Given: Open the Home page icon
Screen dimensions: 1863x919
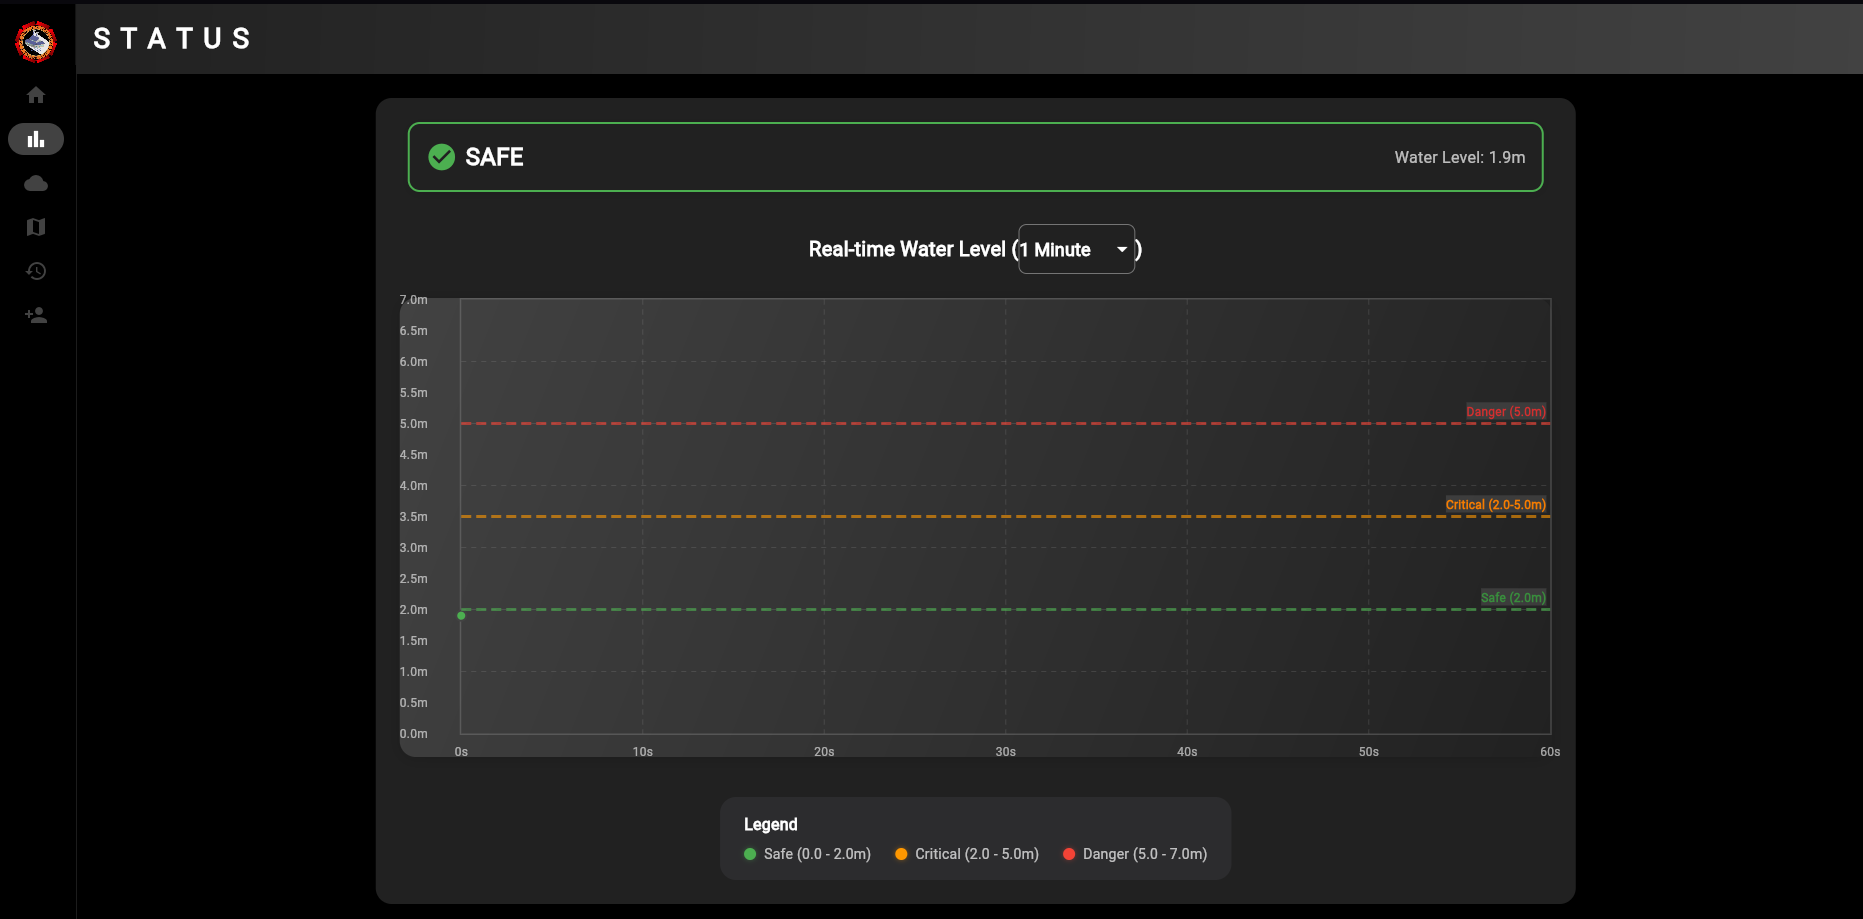Looking at the screenshot, I should (x=36, y=95).
